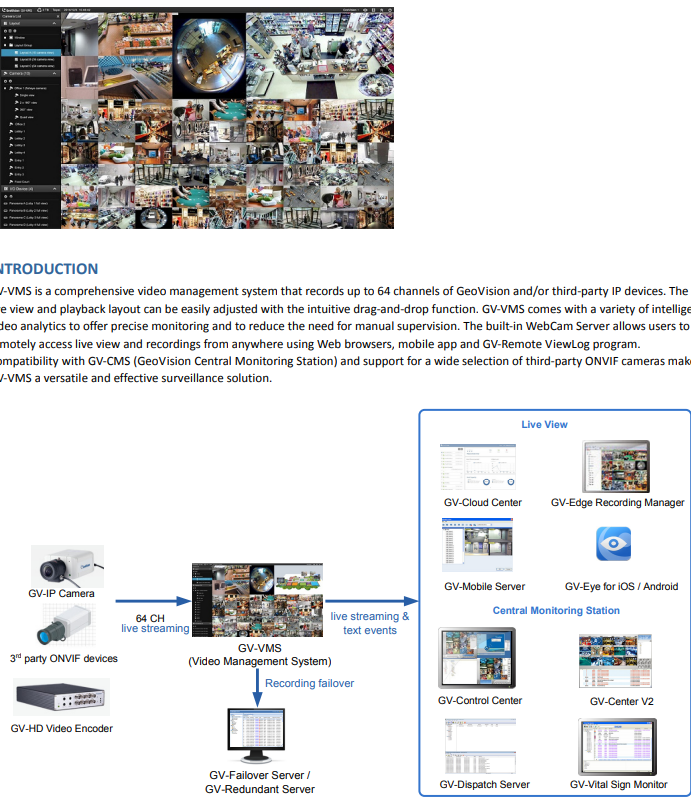Click the GV-Eye blue eye app icon

[613, 543]
